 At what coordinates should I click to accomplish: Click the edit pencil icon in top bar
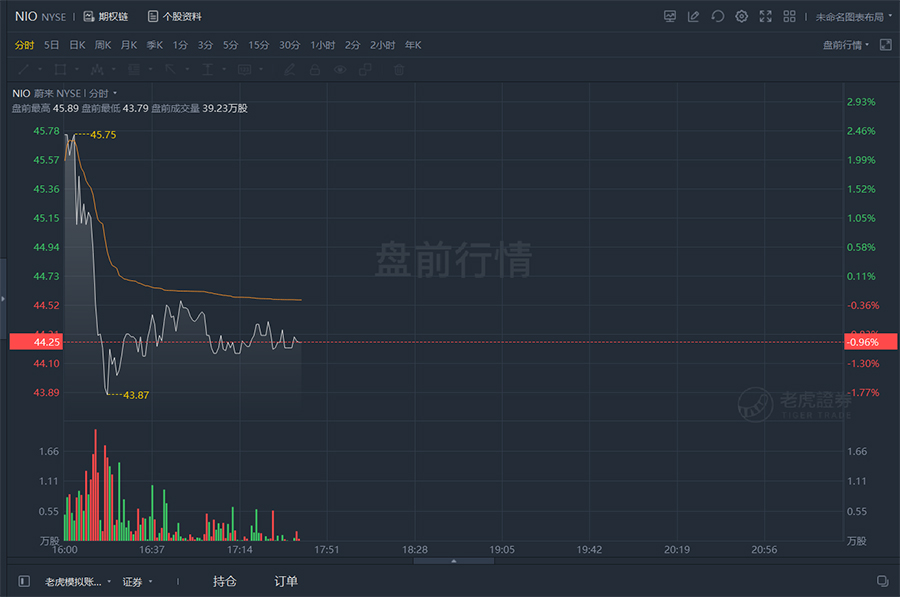[x=693, y=17]
